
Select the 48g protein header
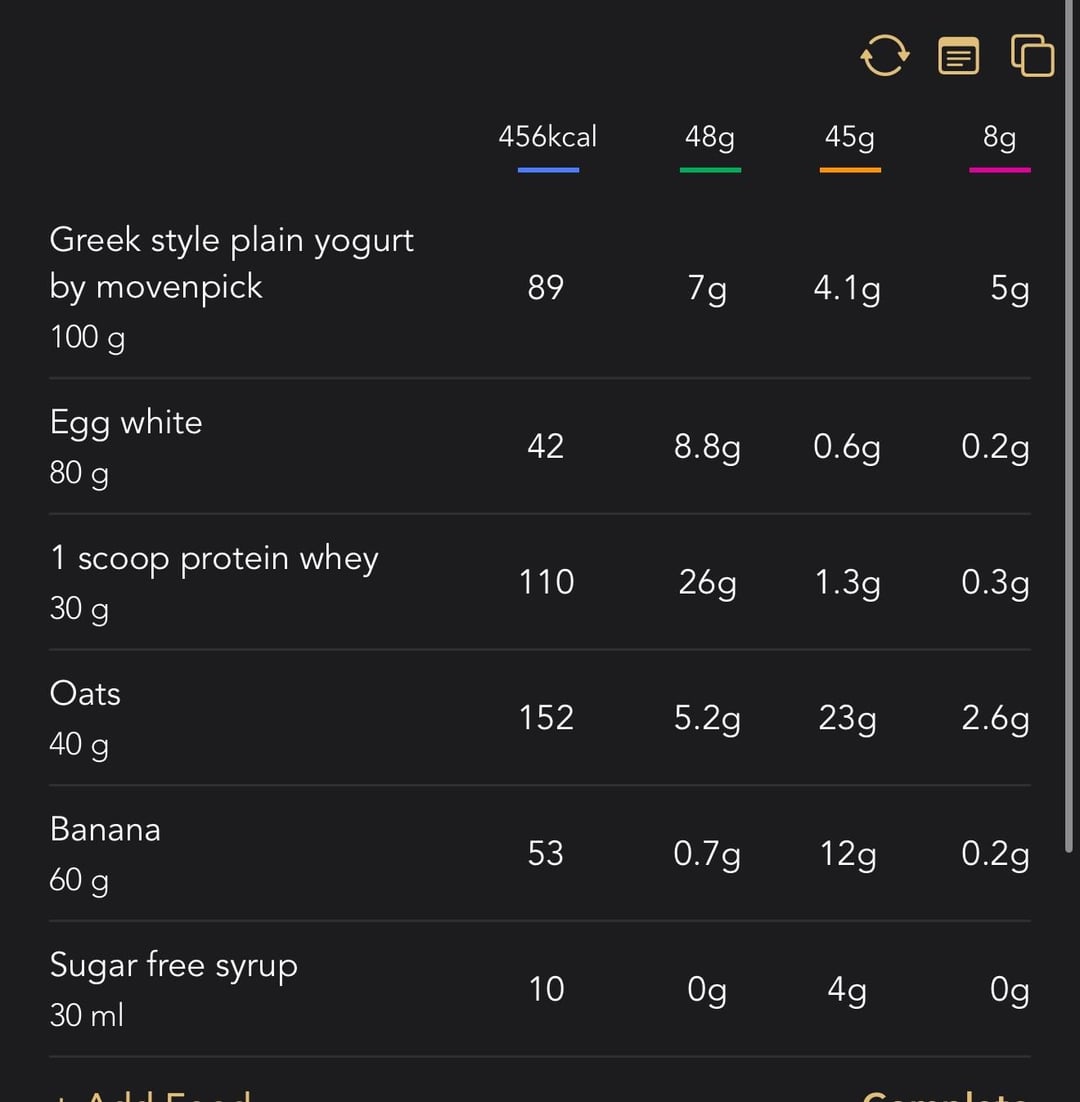point(710,136)
